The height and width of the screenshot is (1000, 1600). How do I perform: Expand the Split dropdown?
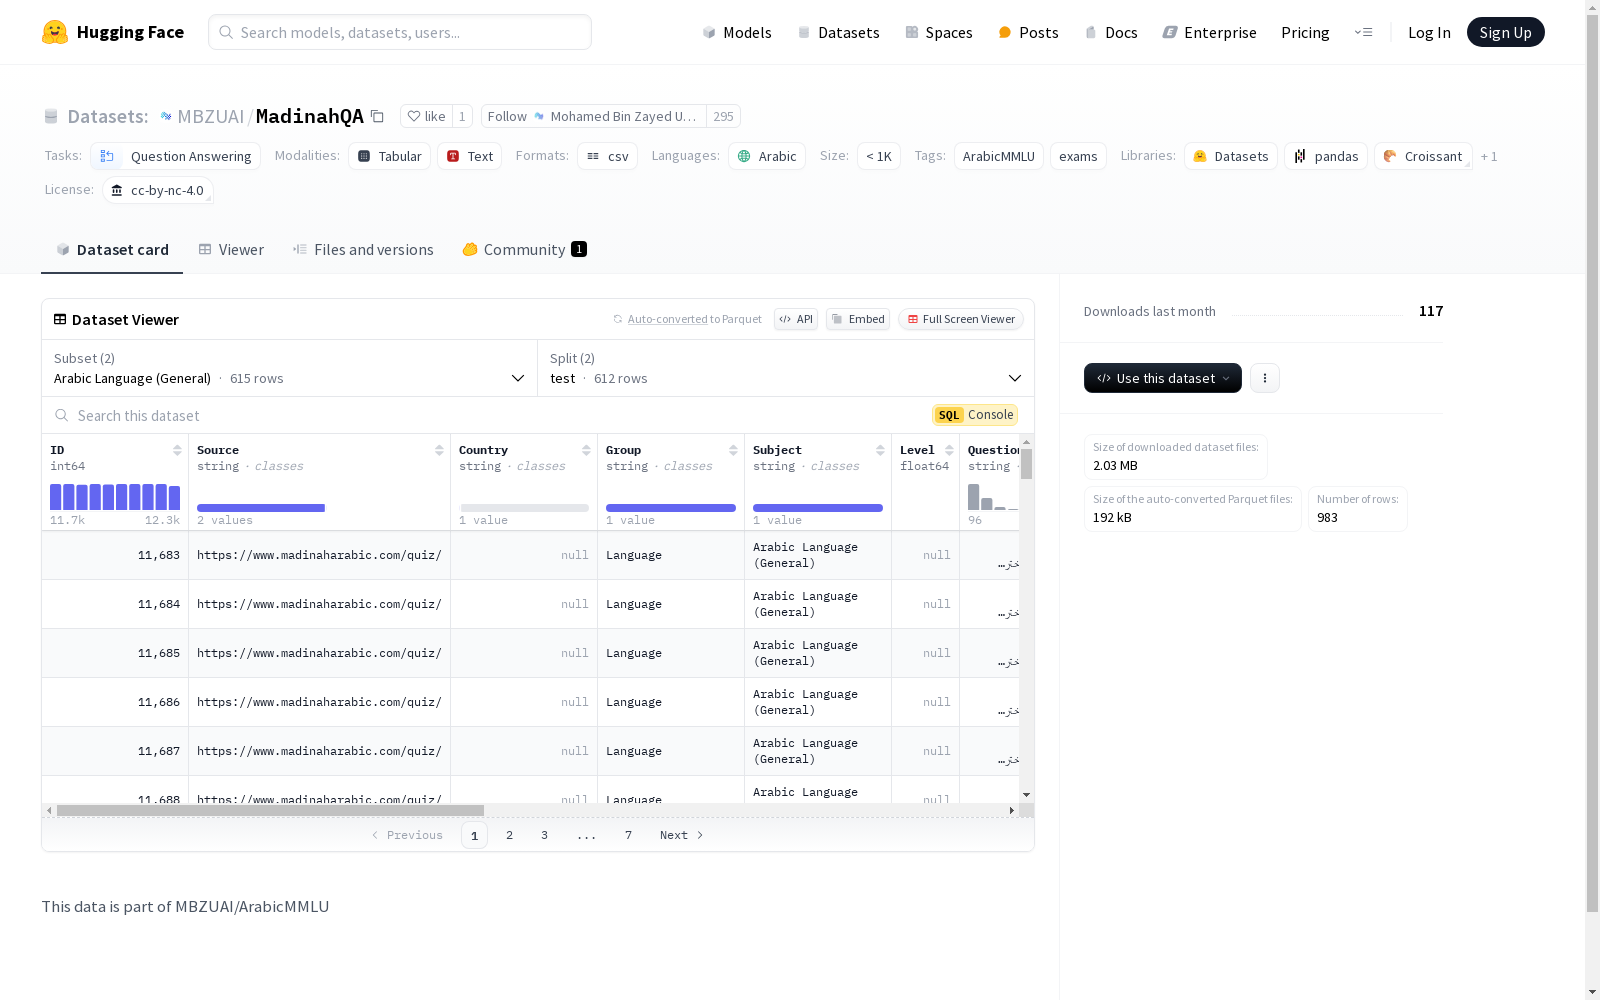(x=786, y=368)
